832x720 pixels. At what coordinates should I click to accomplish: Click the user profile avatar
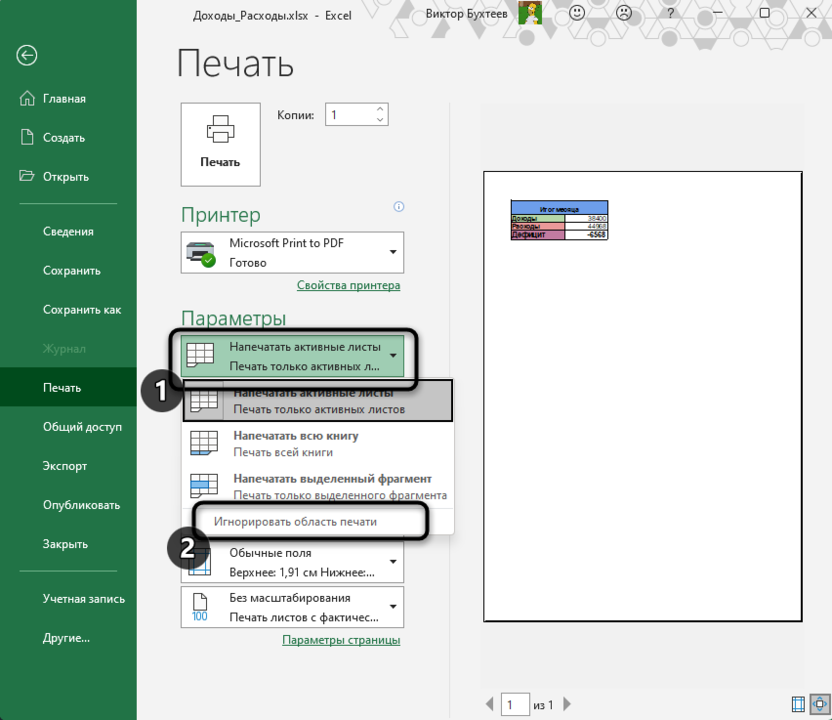tap(530, 14)
